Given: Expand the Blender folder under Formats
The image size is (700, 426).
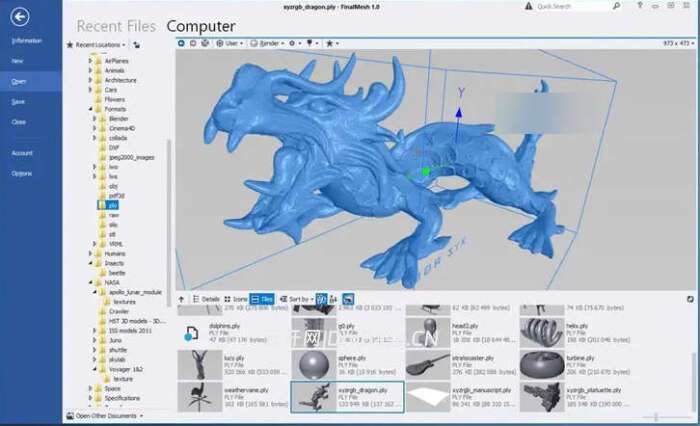Looking at the screenshot, I should pos(94,119).
